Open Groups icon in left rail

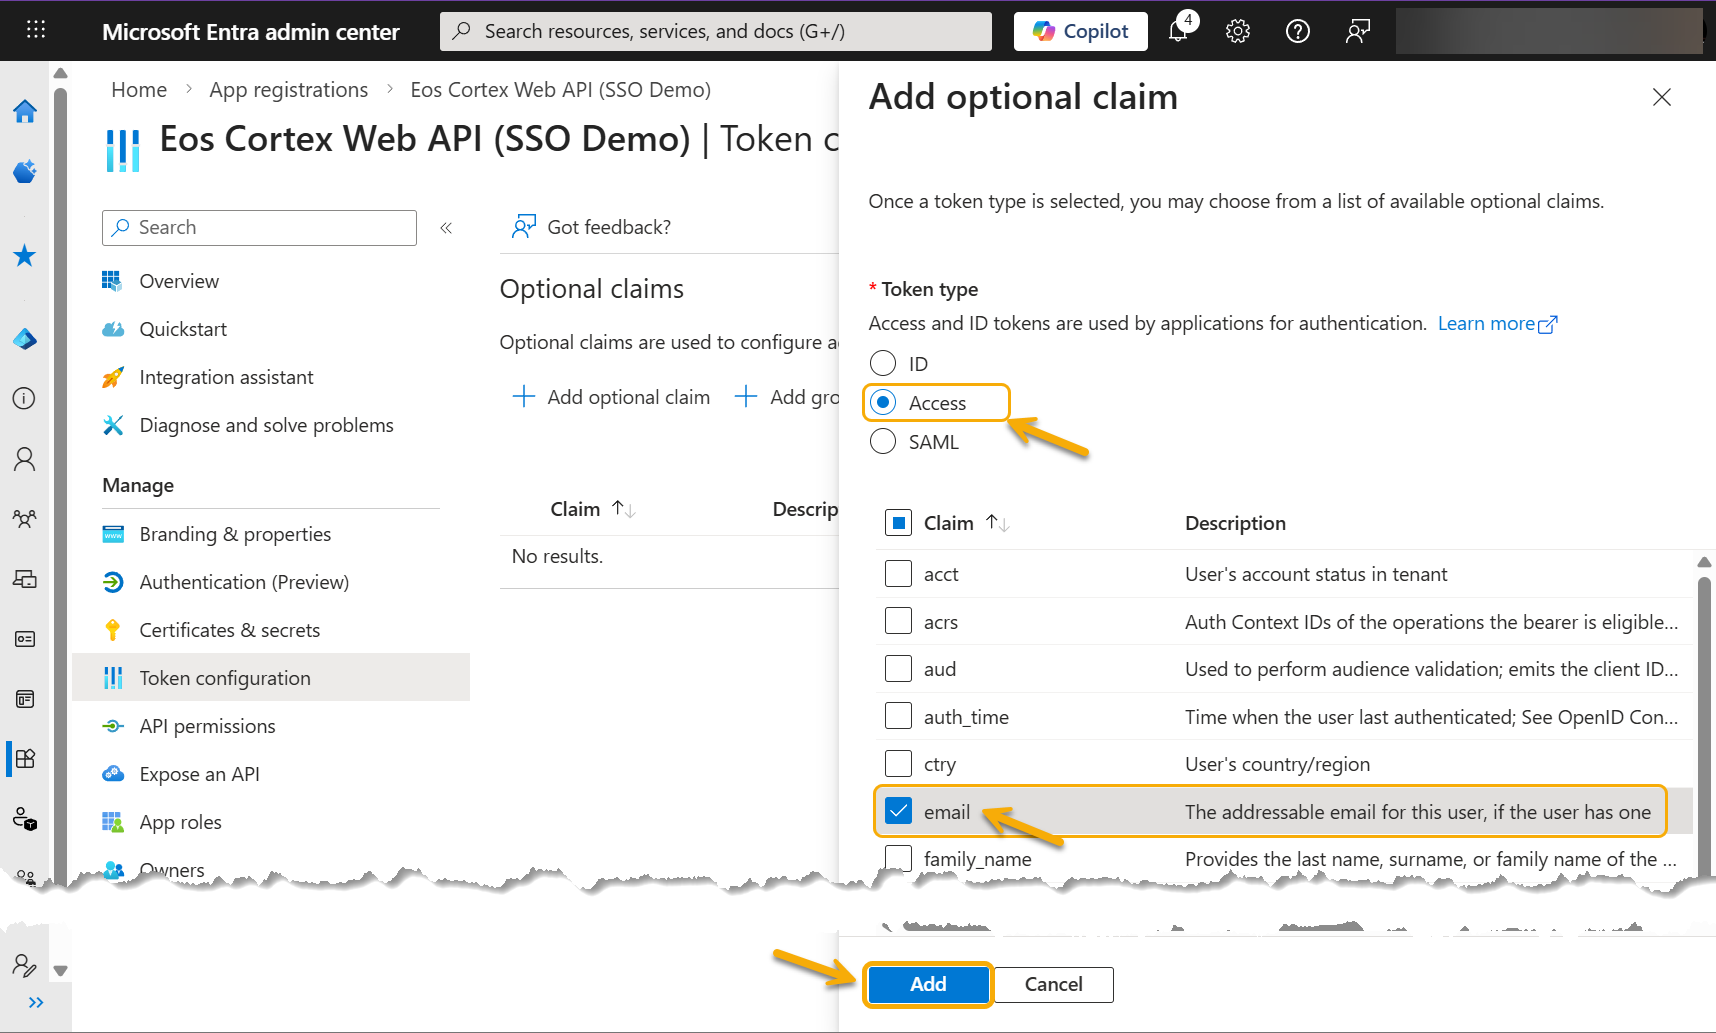(25, 519)
